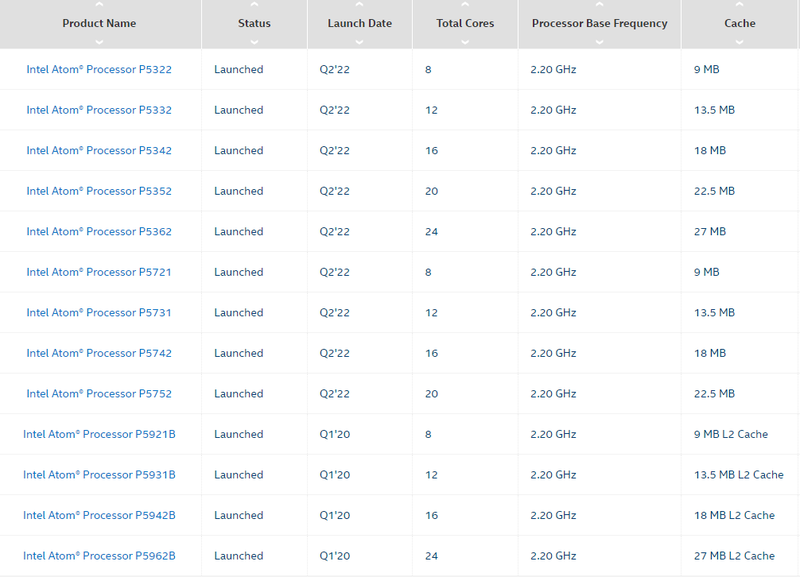This screenshot has height=577, width=800.
Task: Open Intel Atom Processor P5942B link
Action: [99, 515]
